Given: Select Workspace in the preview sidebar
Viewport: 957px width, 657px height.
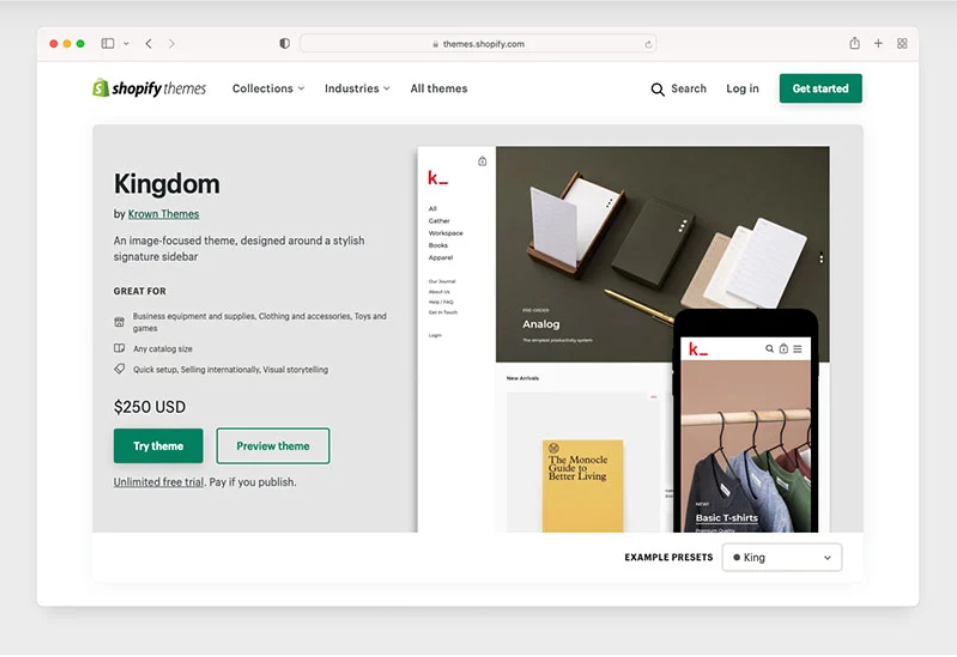Looking at the screenshot, I should [446, 233].
